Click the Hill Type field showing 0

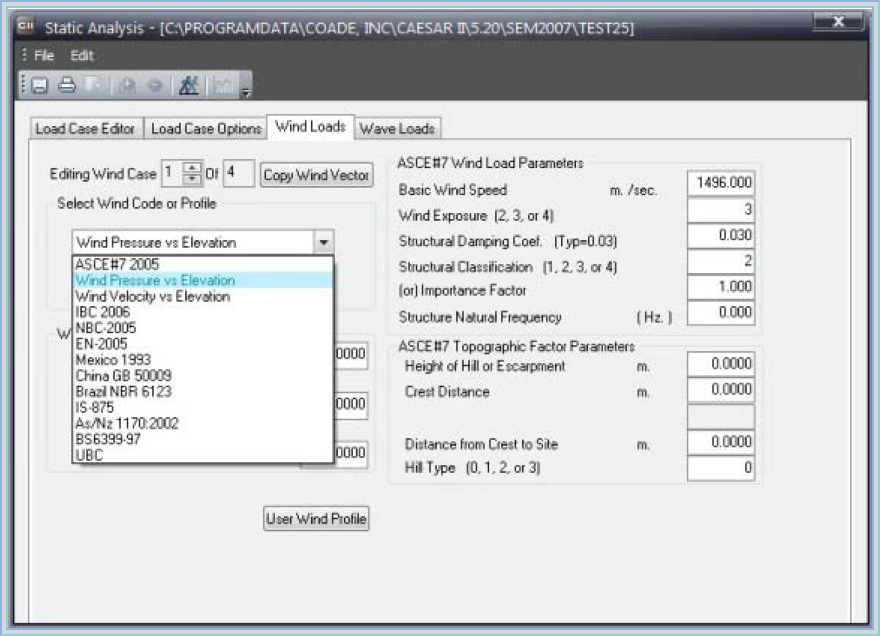pyautogui.click(x=721, y=468)
